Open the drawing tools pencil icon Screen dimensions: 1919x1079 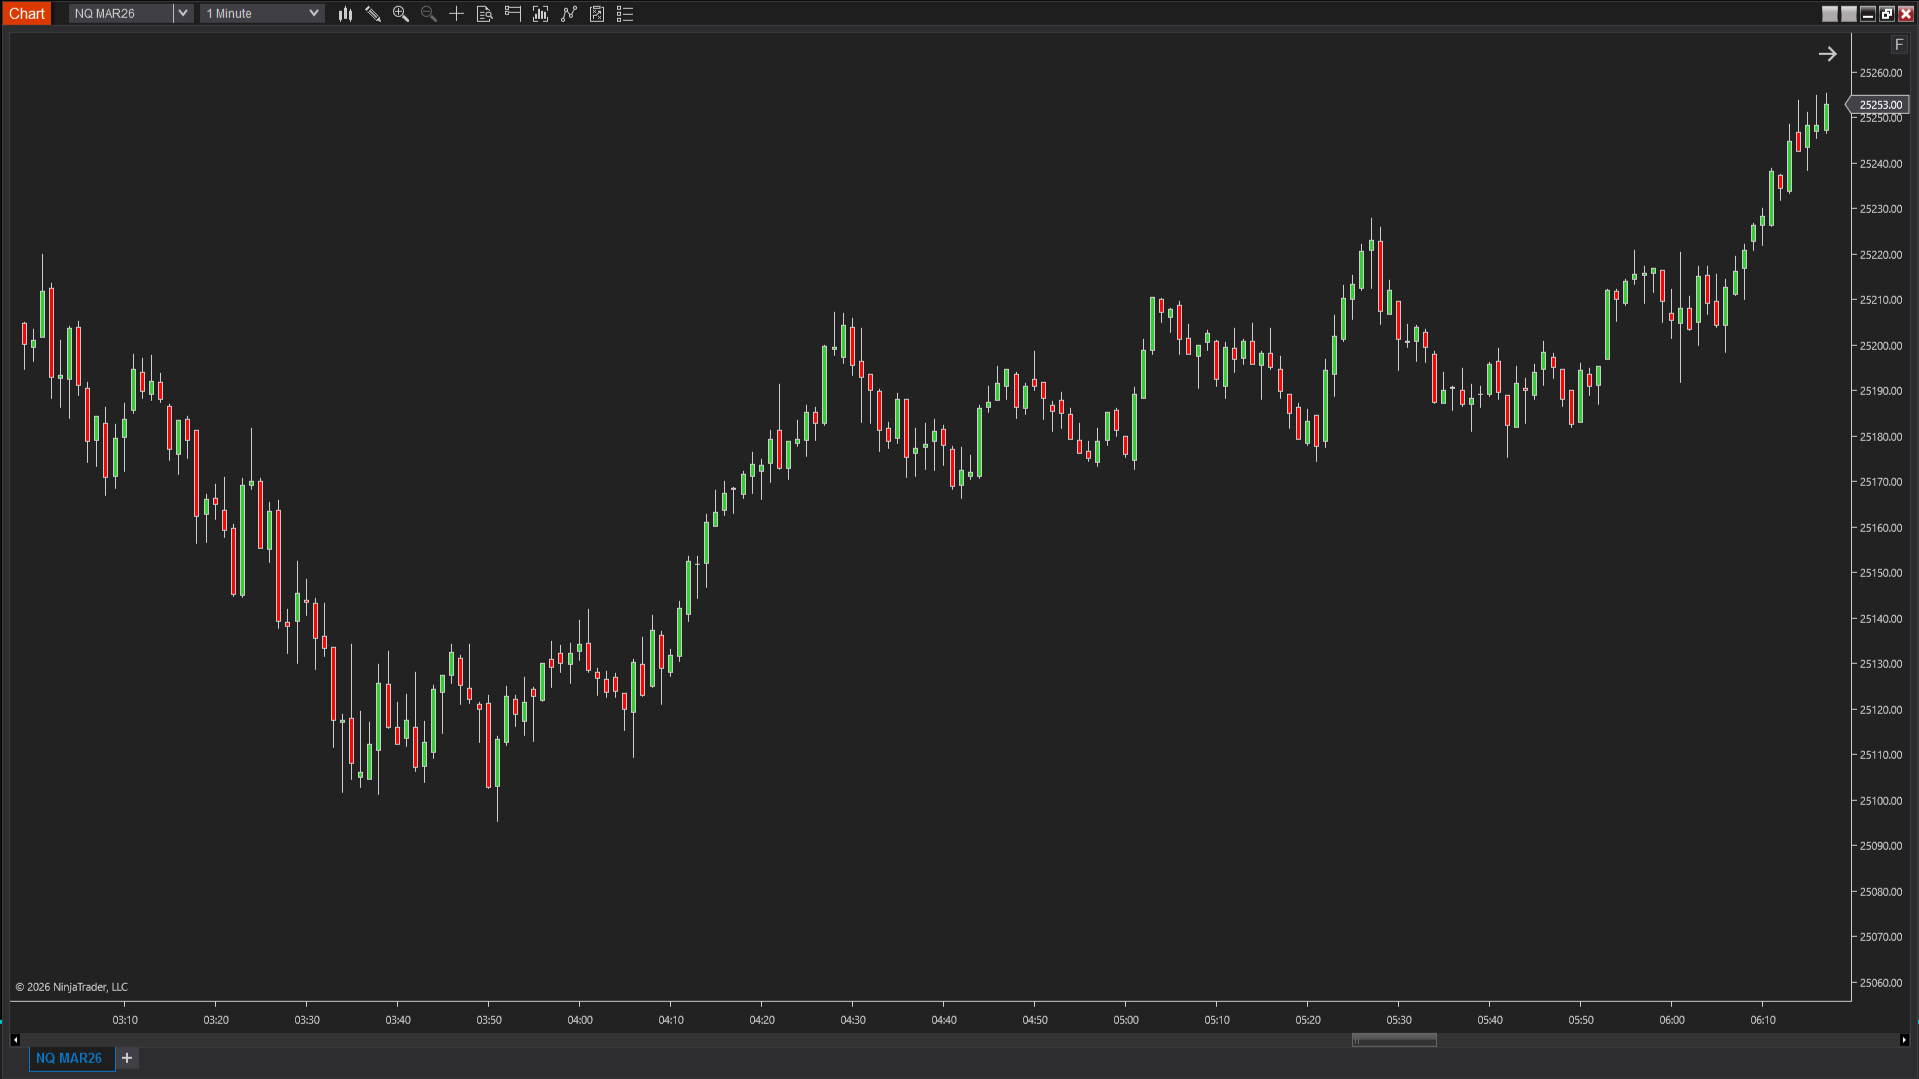click(x=373, y=14)
